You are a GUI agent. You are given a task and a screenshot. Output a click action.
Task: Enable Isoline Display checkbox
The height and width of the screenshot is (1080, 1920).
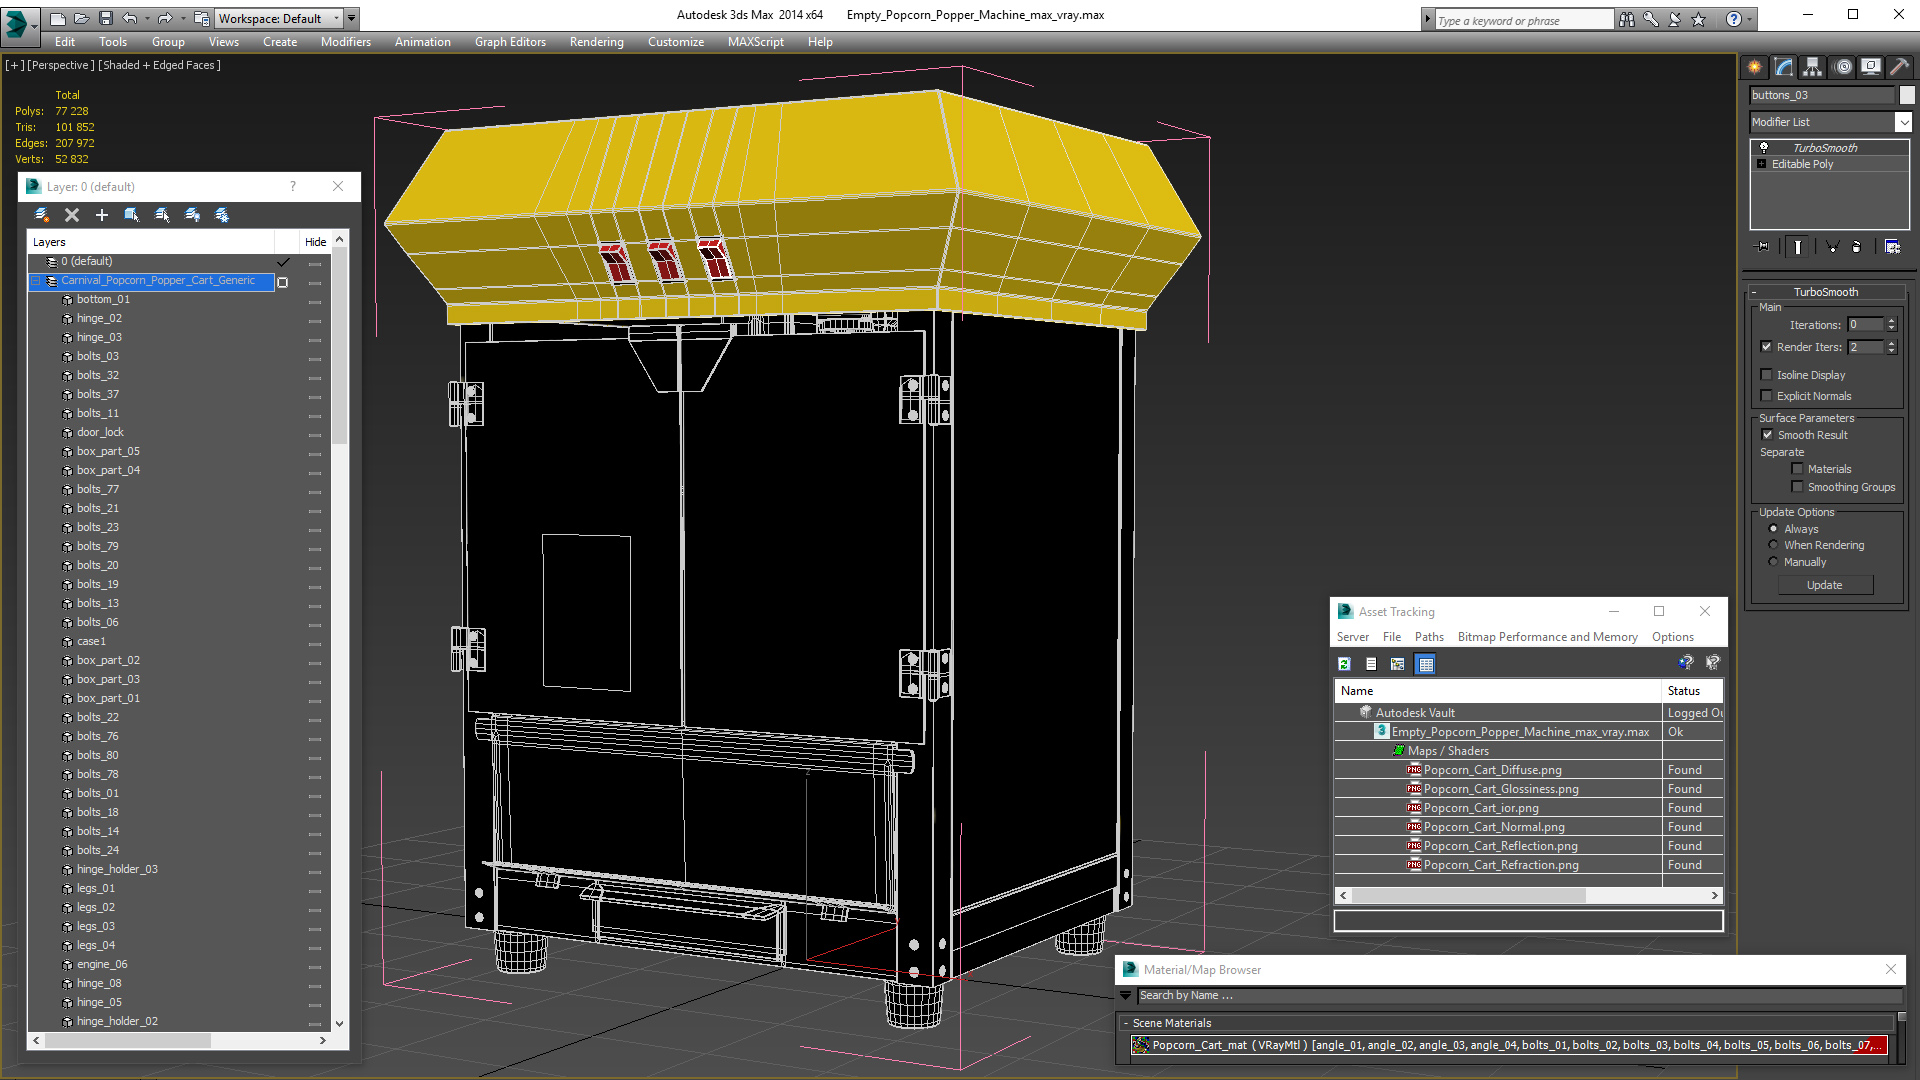1767,375
